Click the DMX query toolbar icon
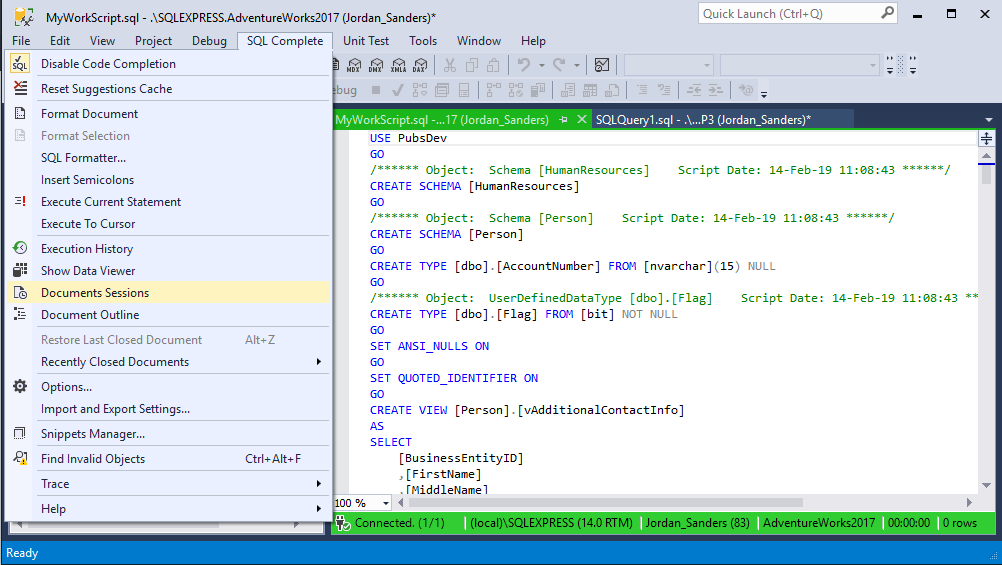Screen dimensions: 1002x565 [x=376, y=65]
